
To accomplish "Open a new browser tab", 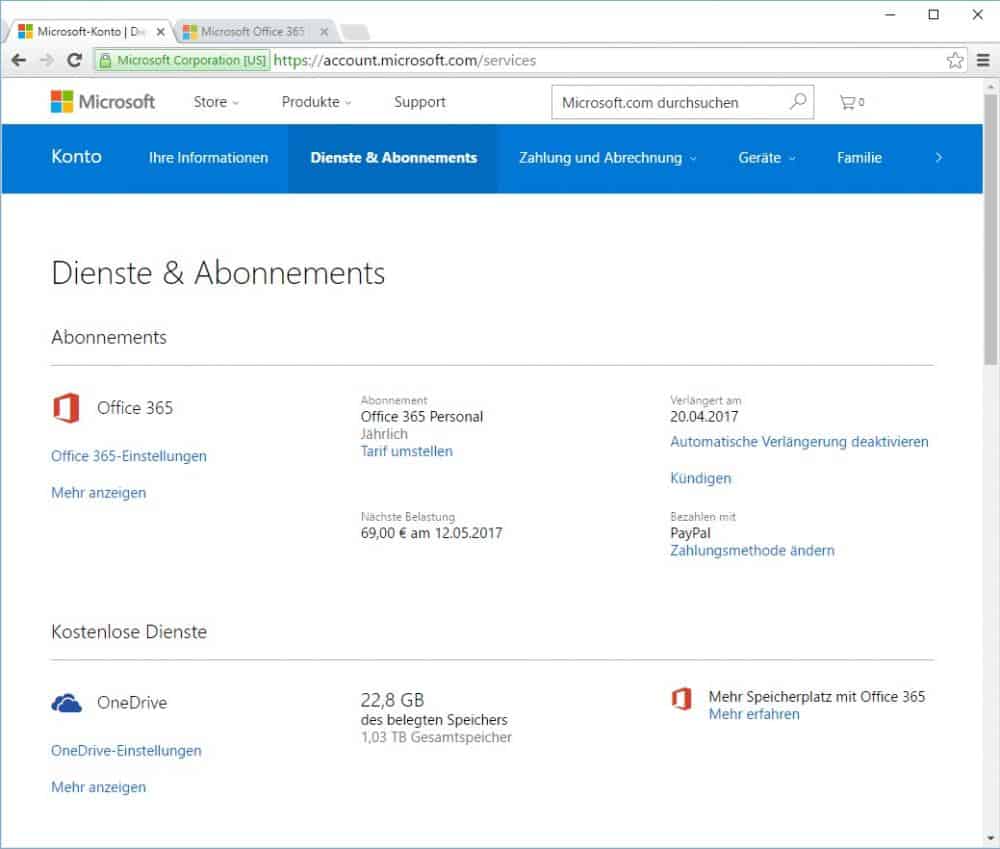I will pyautogui.click(x=355, y=31).
